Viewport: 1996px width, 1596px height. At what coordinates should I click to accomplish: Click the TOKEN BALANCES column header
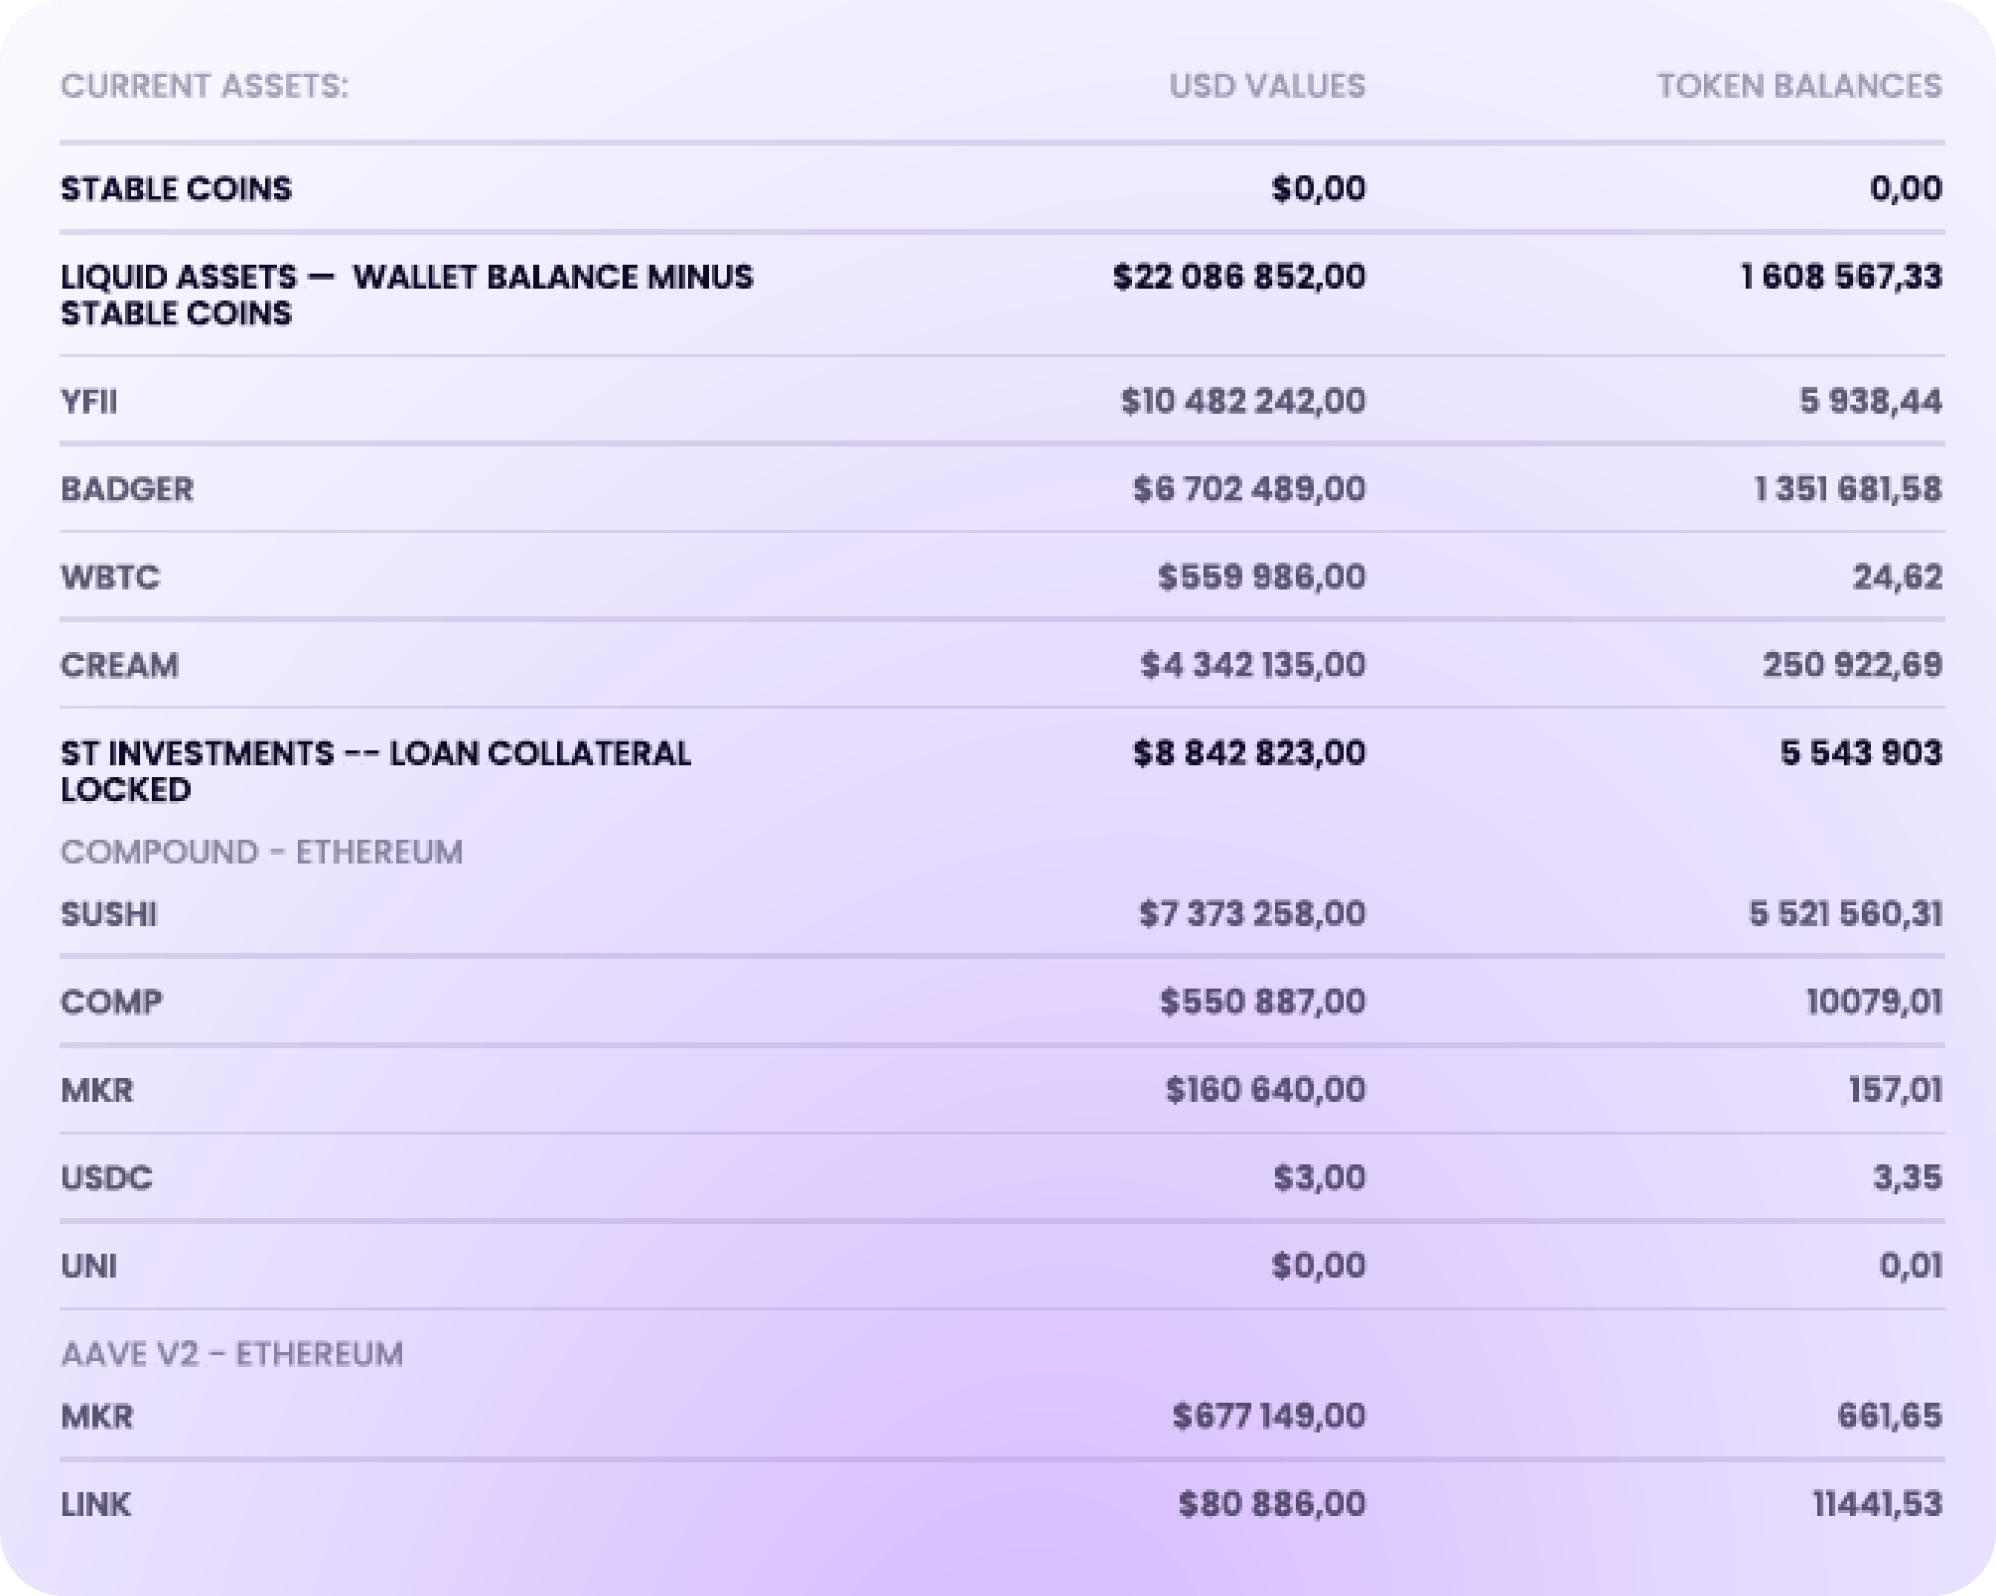(x=1798, y=86)
